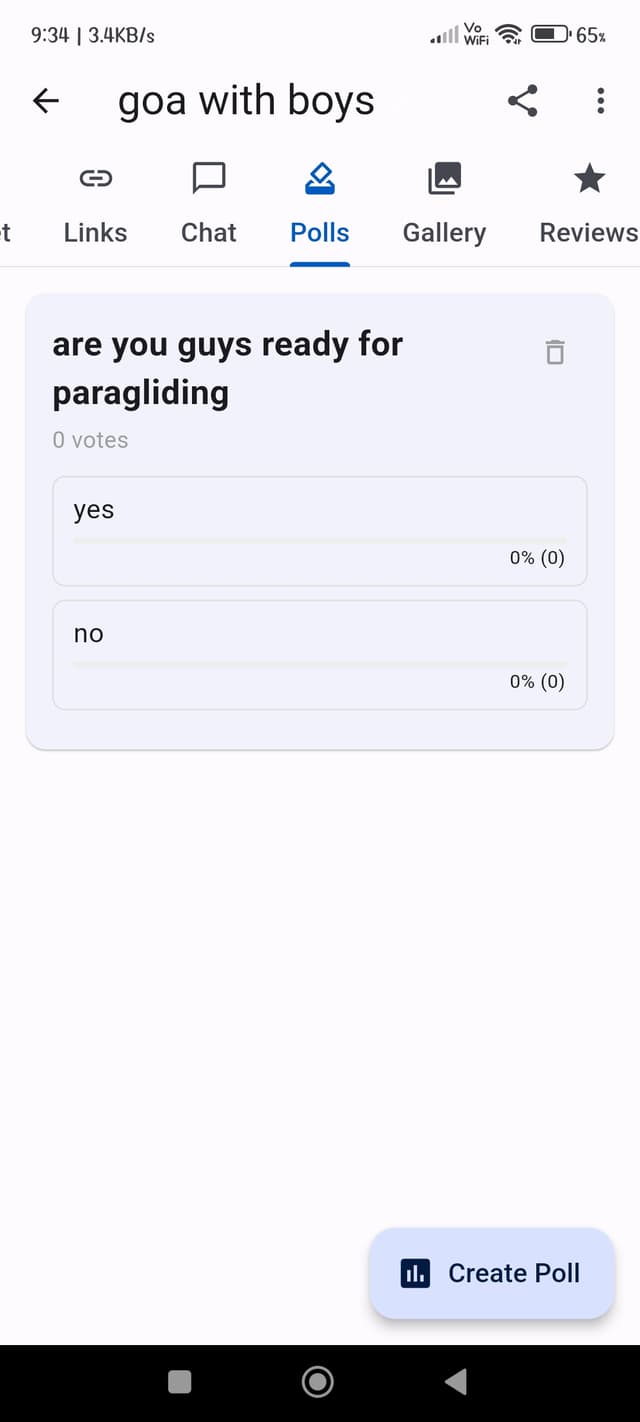Open the paragliding poll question
Screen dimensions: 640x1422
tap(228, 367)
